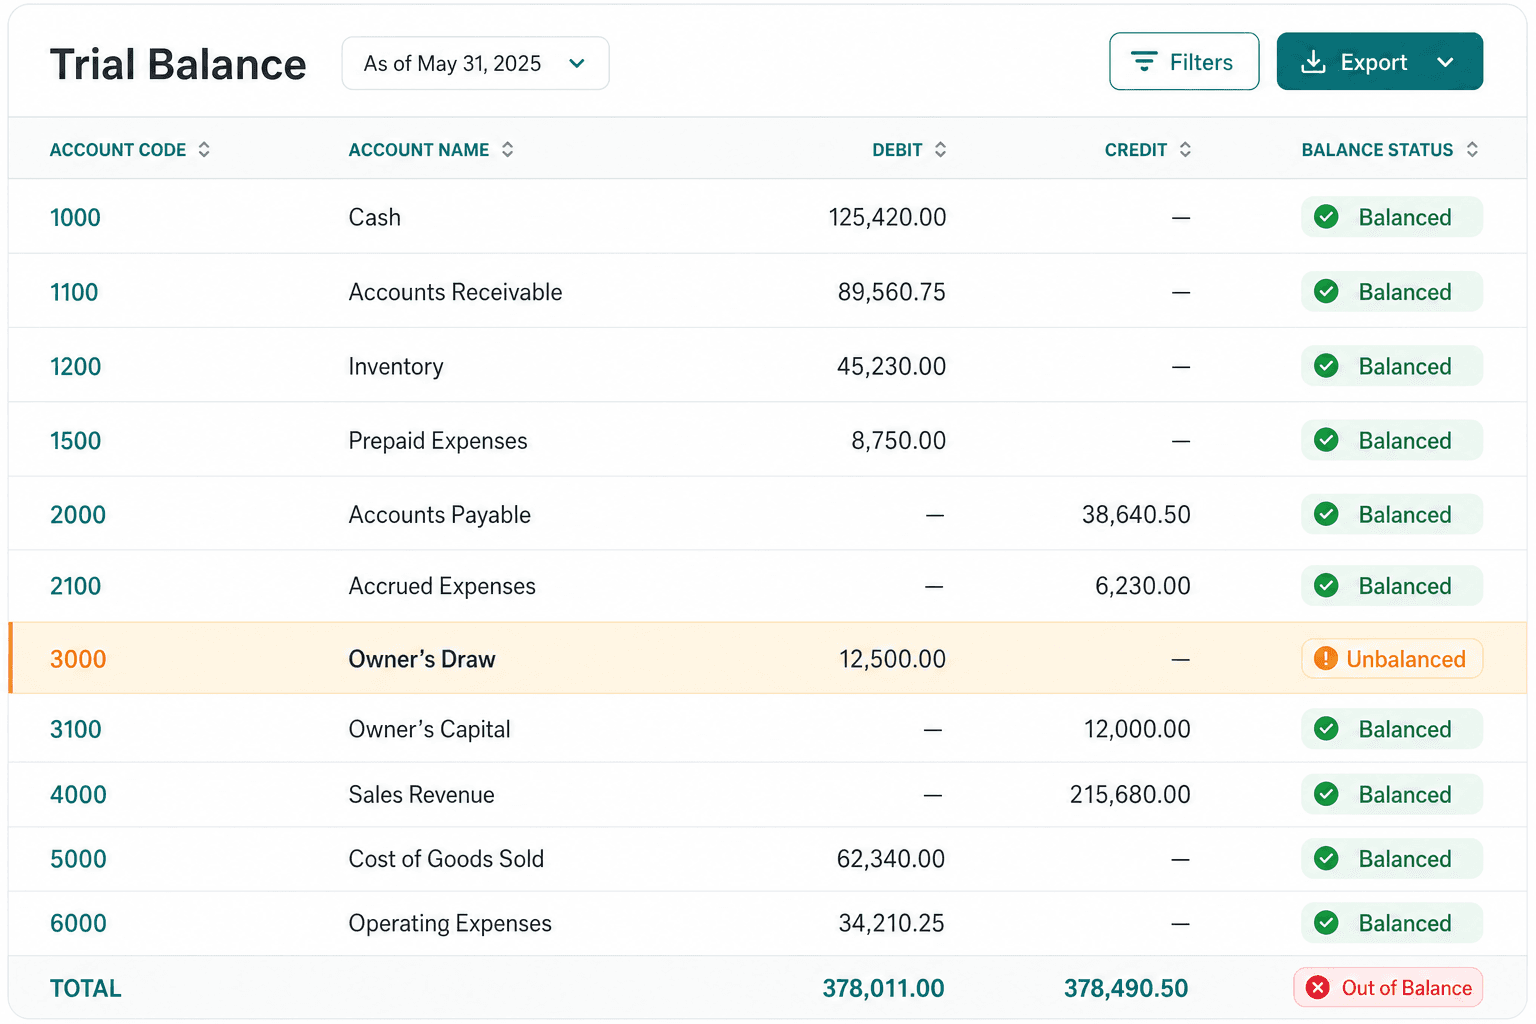1536x1024 pixels.
Task: Click the download icon in Export
Action: click(1313, 62)
